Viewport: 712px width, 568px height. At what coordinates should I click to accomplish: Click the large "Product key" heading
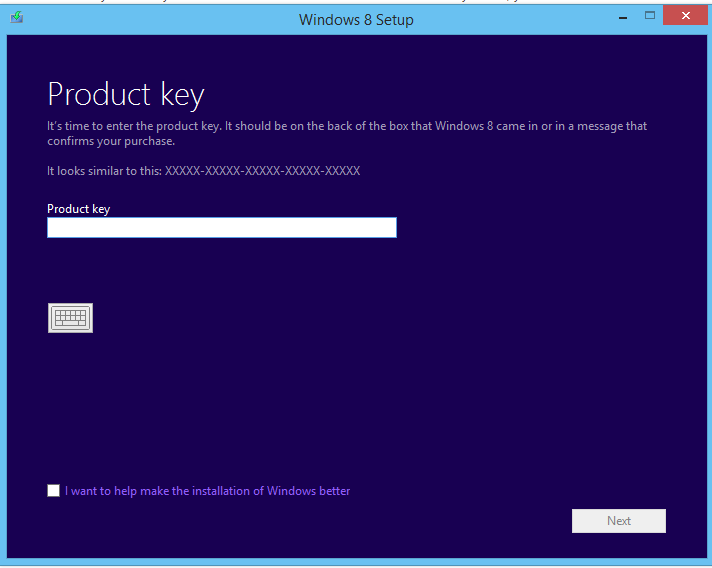click(126, 94)
